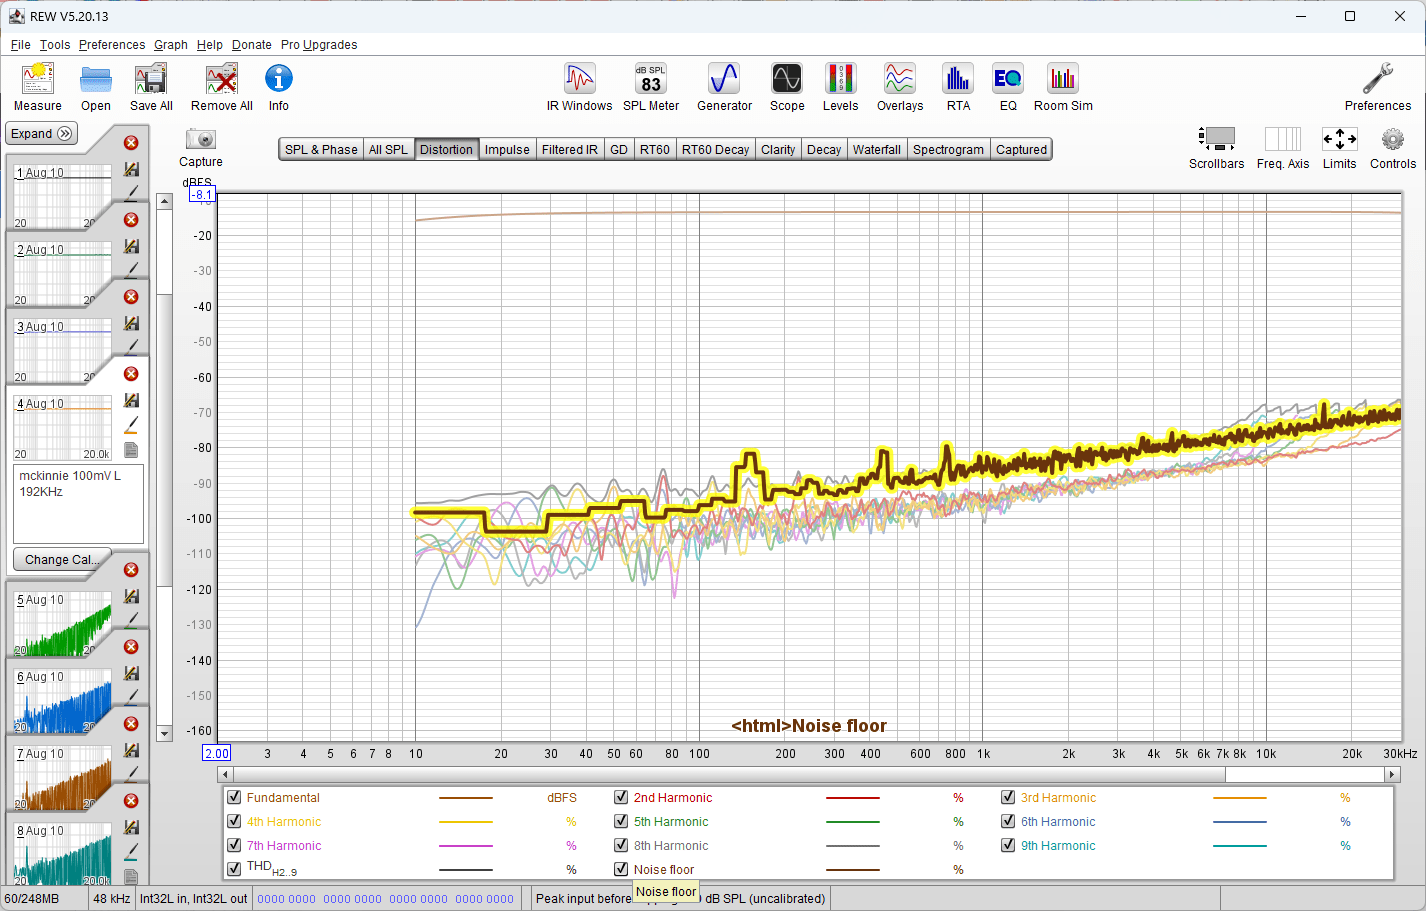Open the Overlays window
The width and height of the screenshot is (1426, 911).
point(900,87)
